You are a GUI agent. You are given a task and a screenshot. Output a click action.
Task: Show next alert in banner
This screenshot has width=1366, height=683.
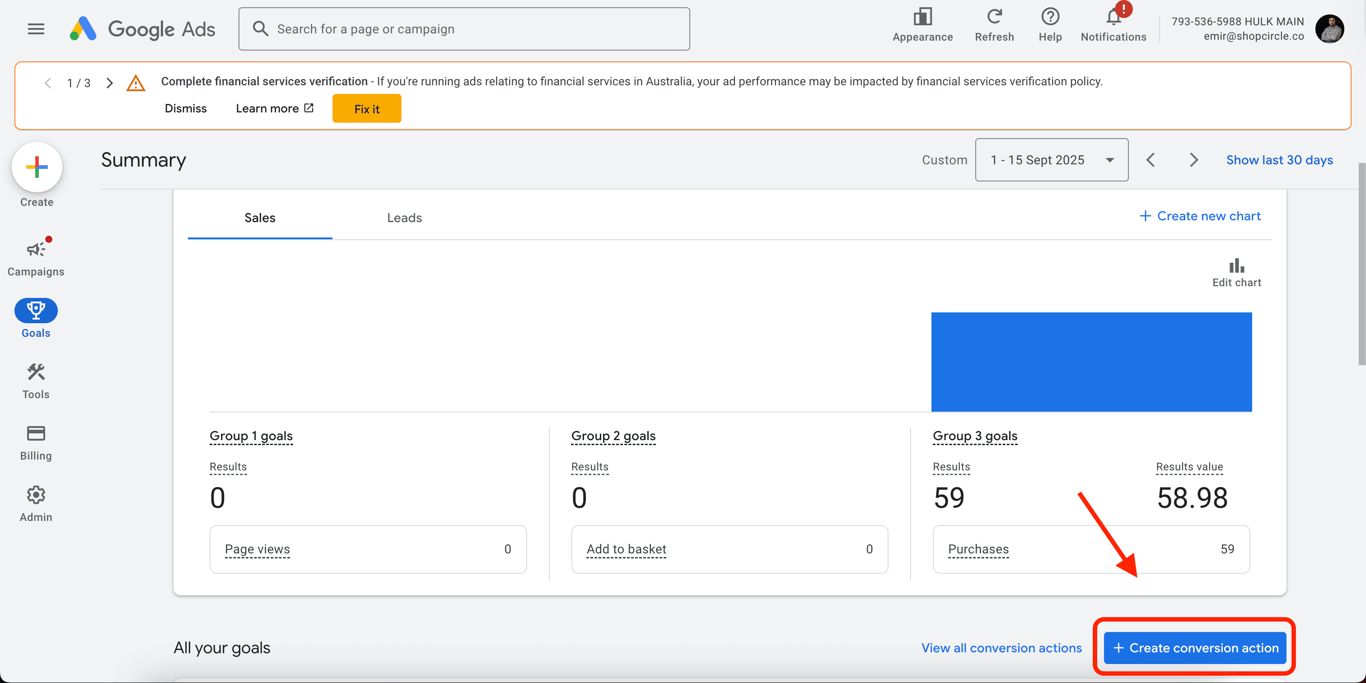pos(110,83)
